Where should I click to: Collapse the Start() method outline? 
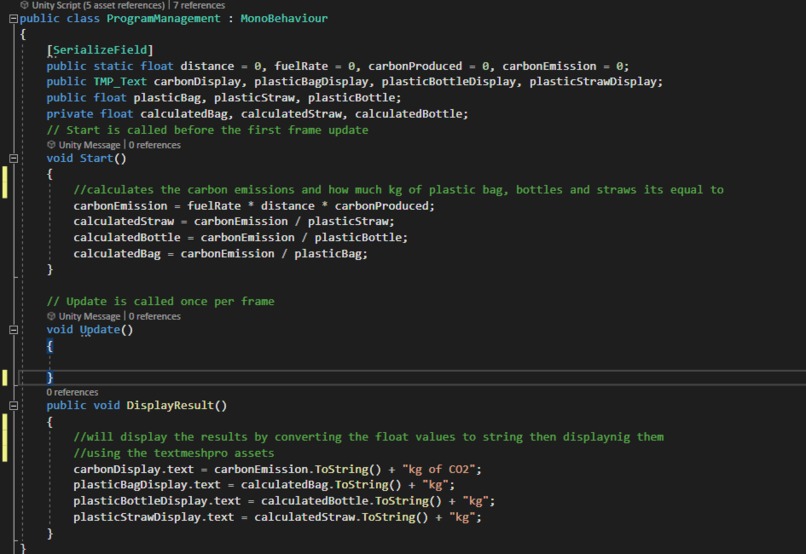point(14,158)
